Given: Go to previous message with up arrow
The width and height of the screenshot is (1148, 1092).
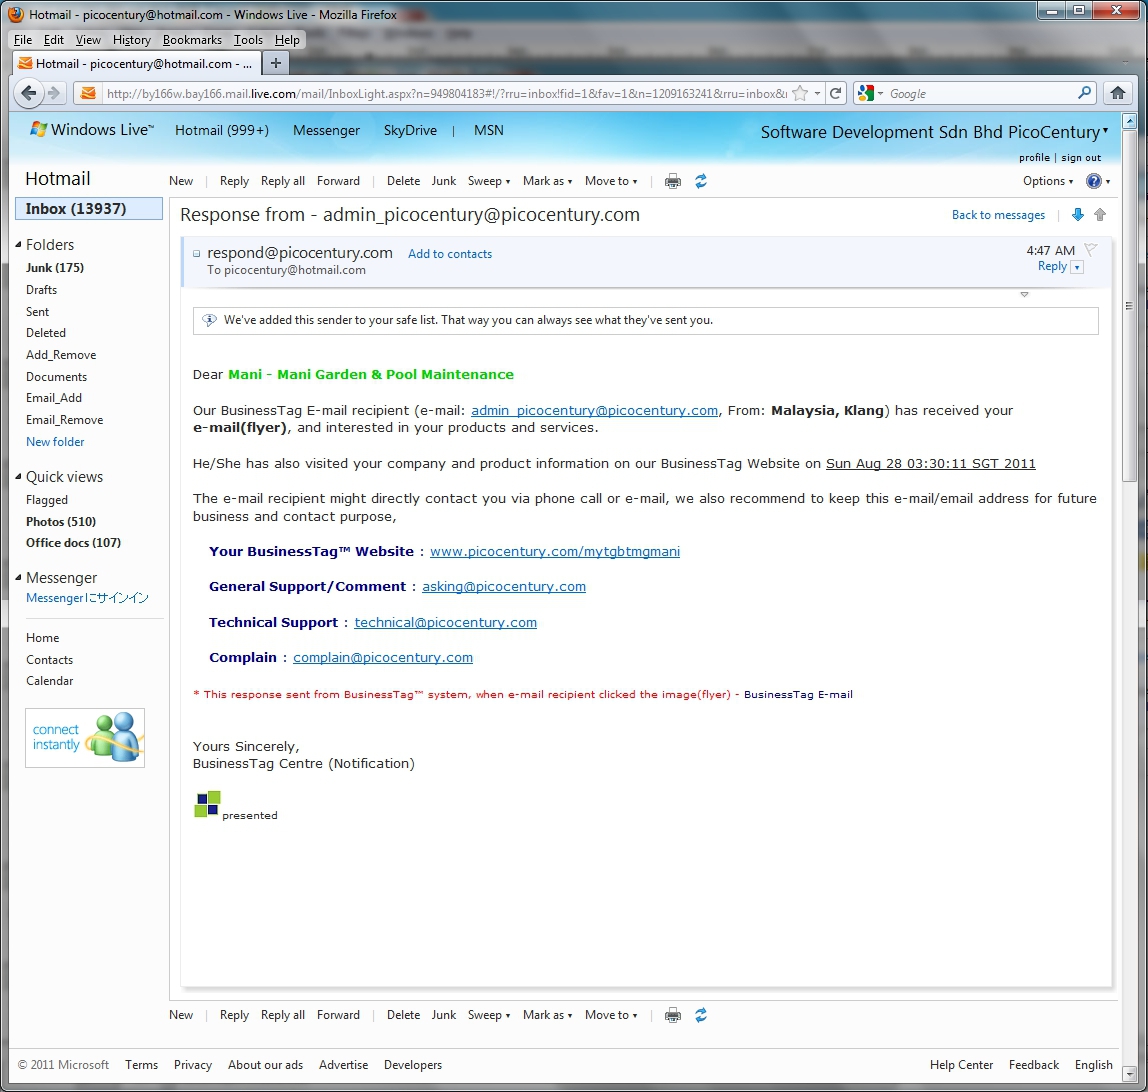Looking at the screenshot, I should coord(1100,214).
